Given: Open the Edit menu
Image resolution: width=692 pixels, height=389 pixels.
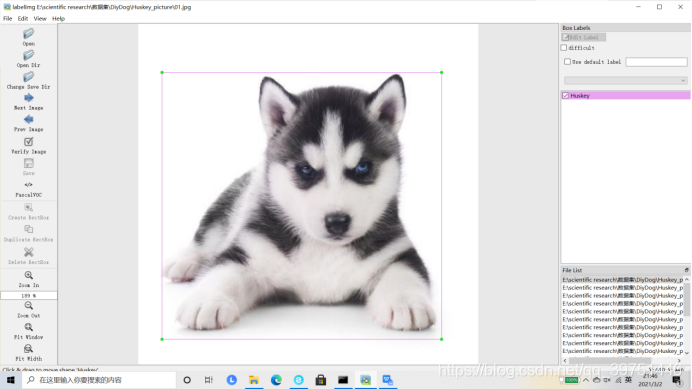Looking at the screenshot, I should pos(23,19).
